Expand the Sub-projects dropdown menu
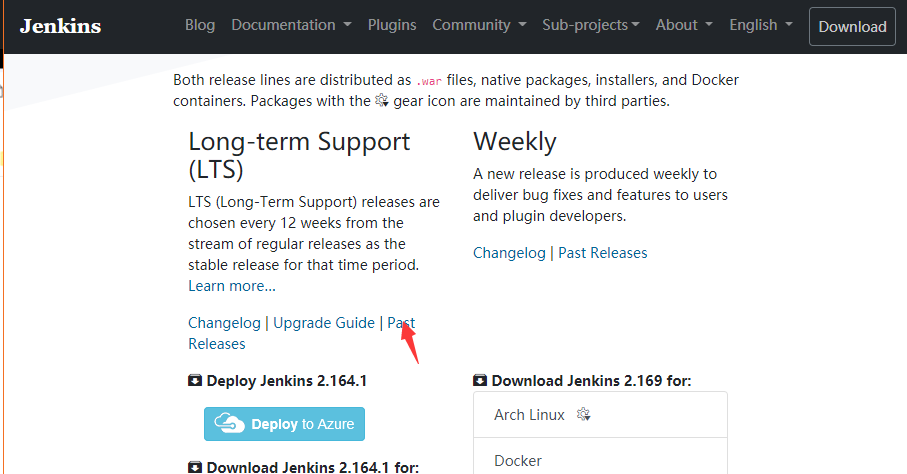The height and width of the screenshot is (474, 907). 591,25
